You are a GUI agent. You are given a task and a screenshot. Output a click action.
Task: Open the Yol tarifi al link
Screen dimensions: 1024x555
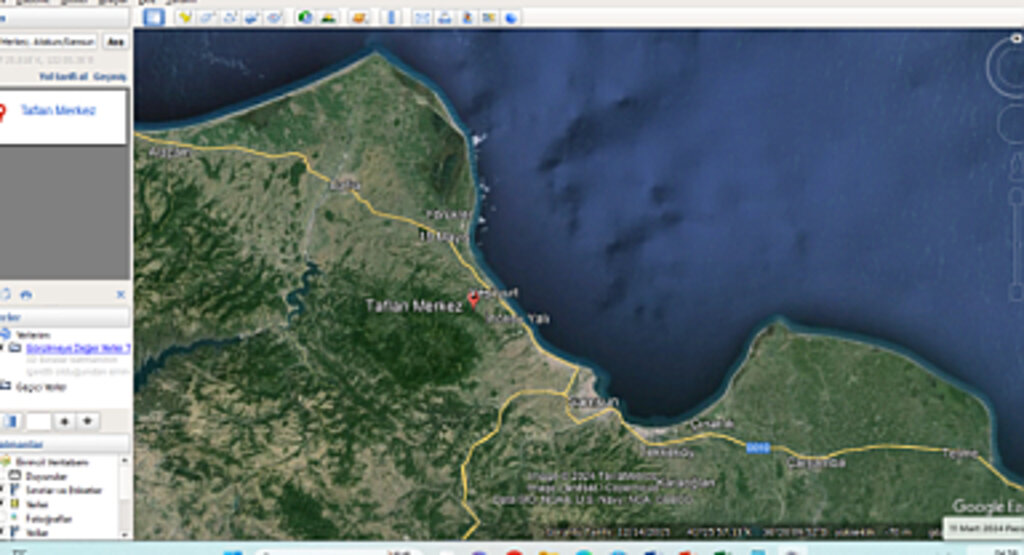coord(63,76)
